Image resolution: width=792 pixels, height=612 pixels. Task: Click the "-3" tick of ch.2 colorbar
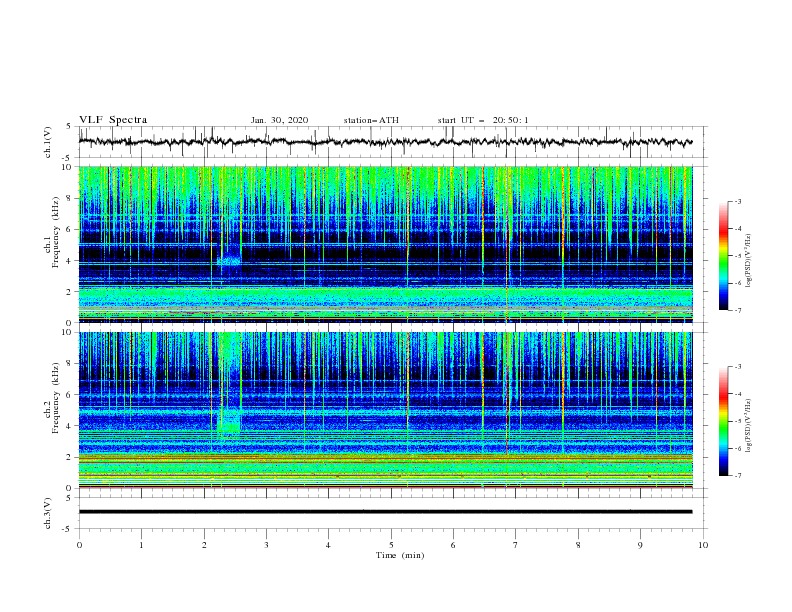pos(738,367)
